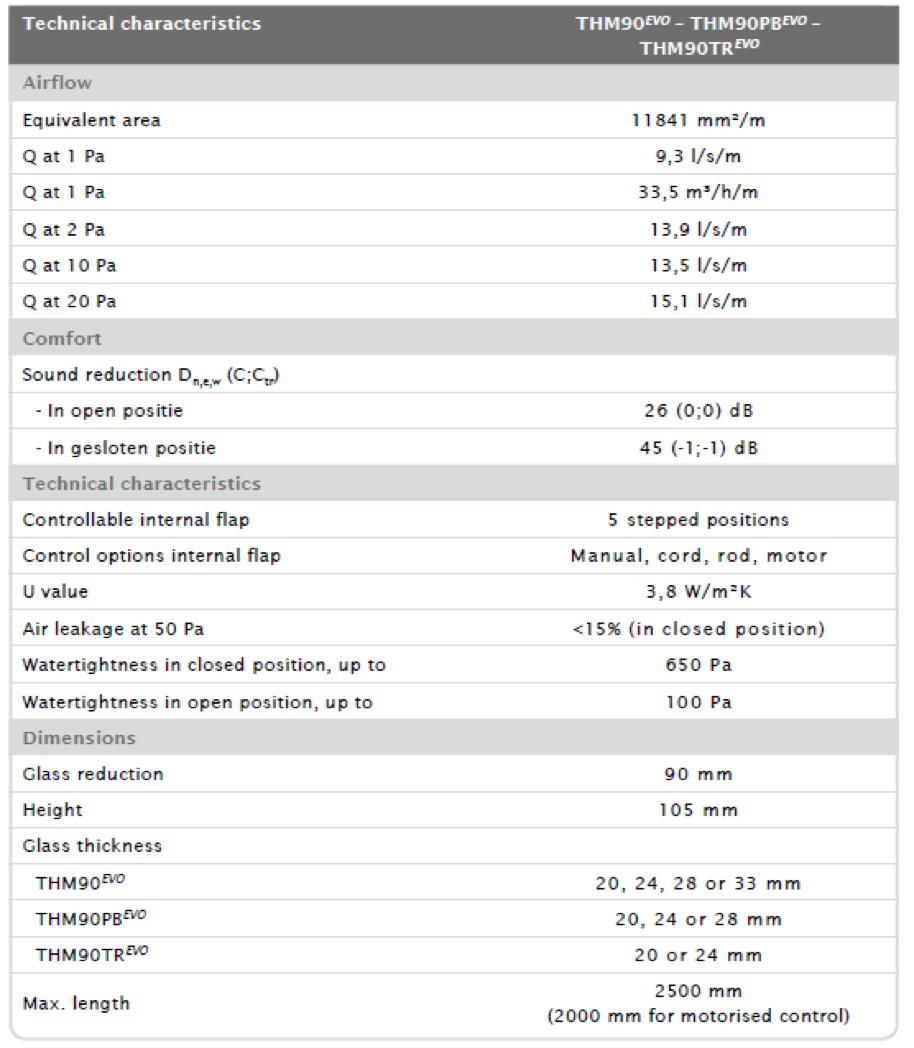The width and height of the screenshot is (914, 1048).
Task: Click the 650 Pa watertightness value
Action: 698,665
